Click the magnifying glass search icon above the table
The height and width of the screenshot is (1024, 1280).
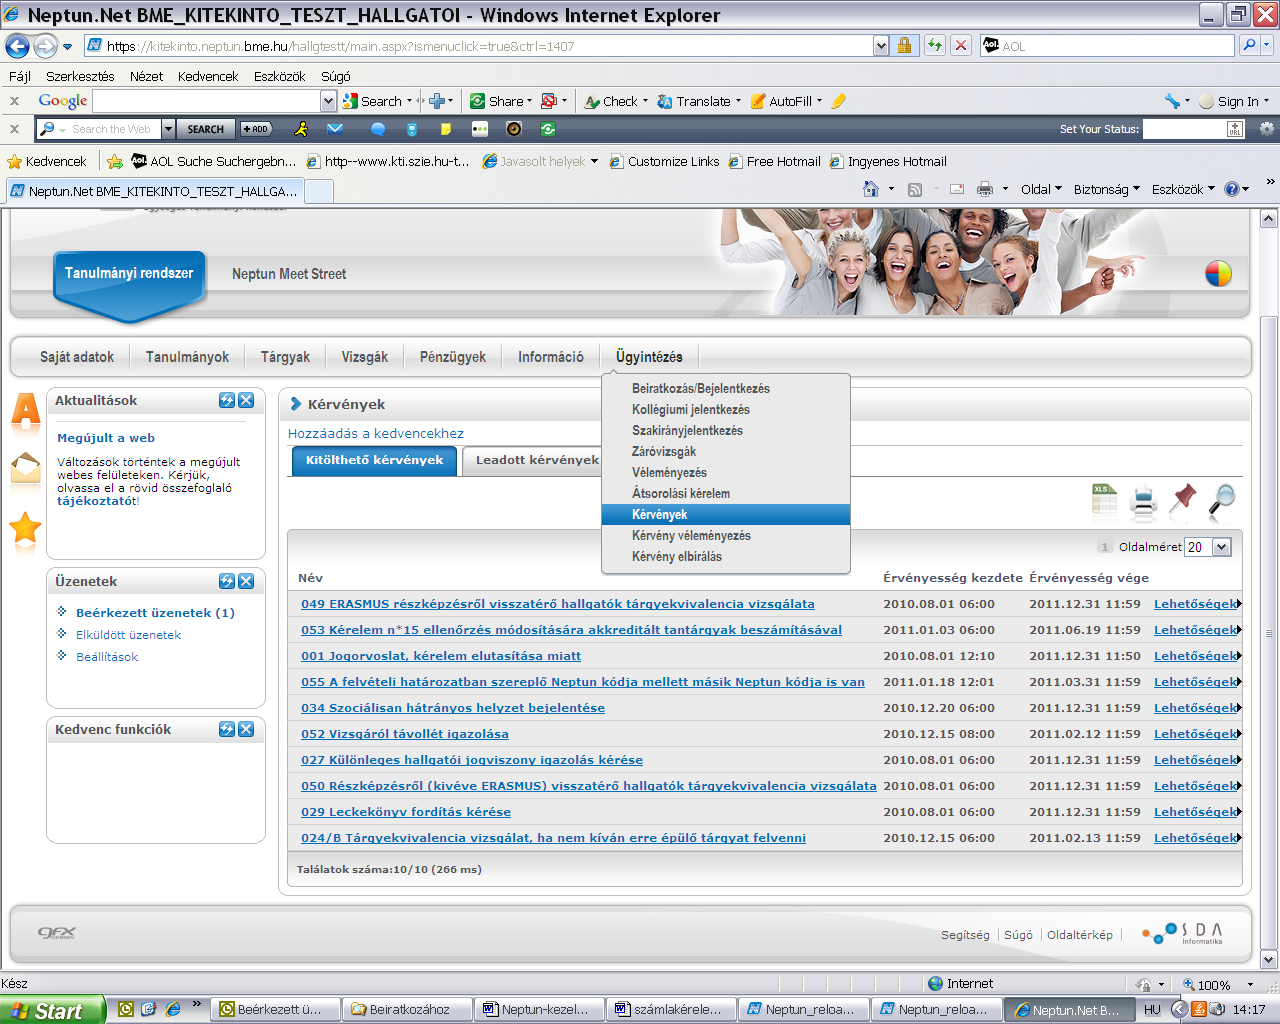pyautogui.click(x=1221, y=500)
